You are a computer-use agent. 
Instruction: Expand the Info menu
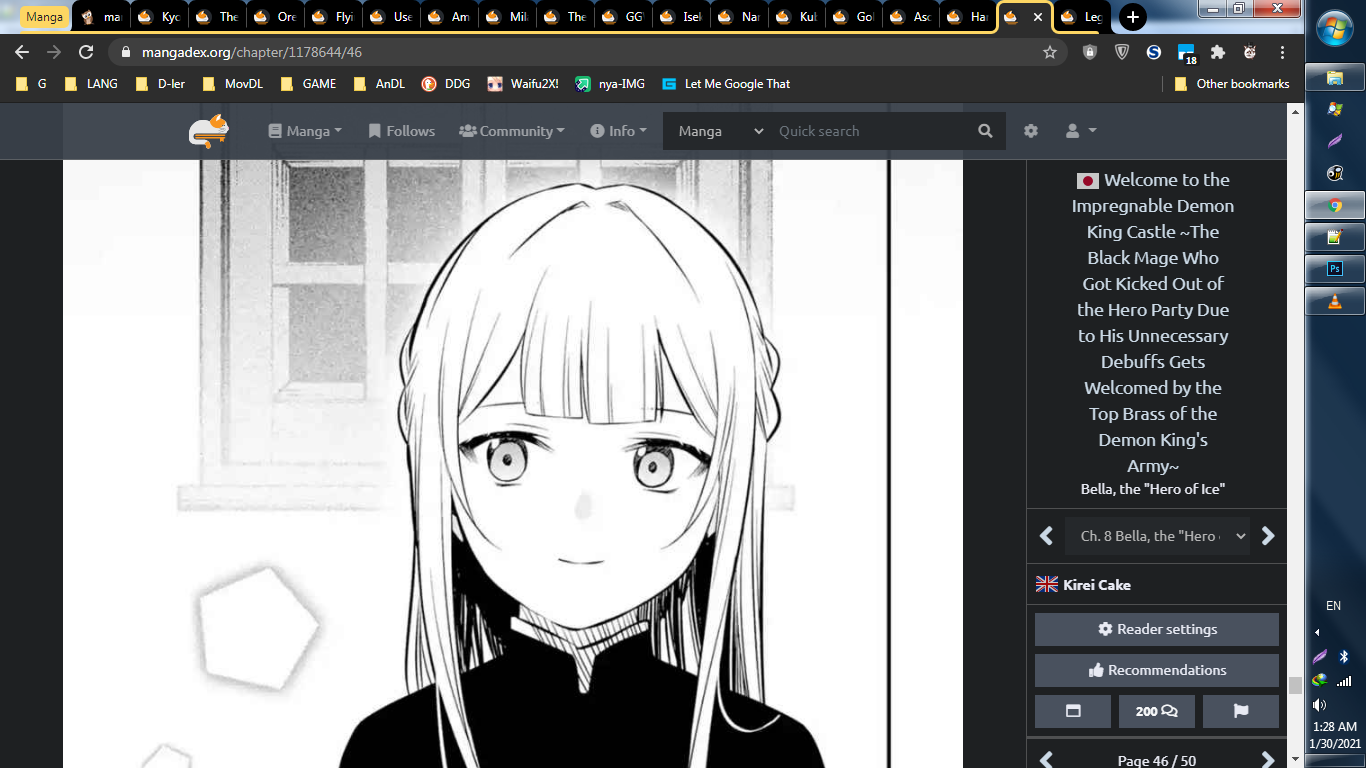(618, 131)
